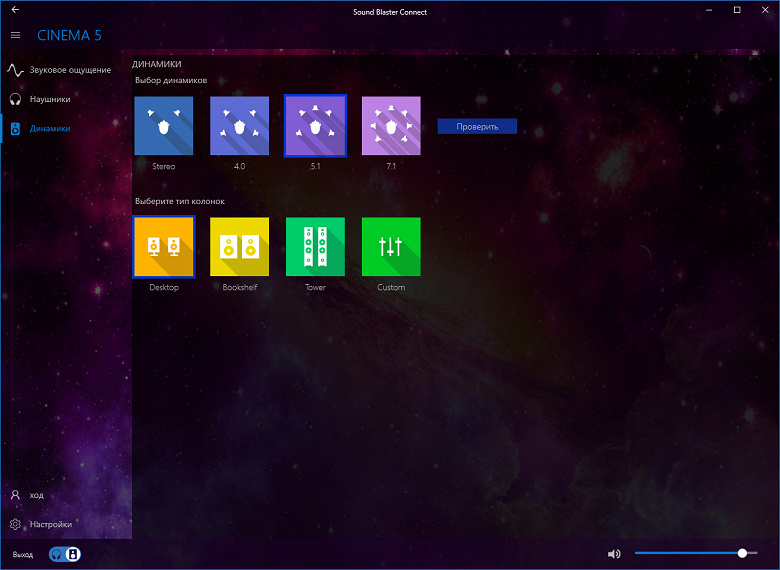Switch to Наушники sidebar section
The width and height of the screenshot is (780, 570).
tap(66, 99)
